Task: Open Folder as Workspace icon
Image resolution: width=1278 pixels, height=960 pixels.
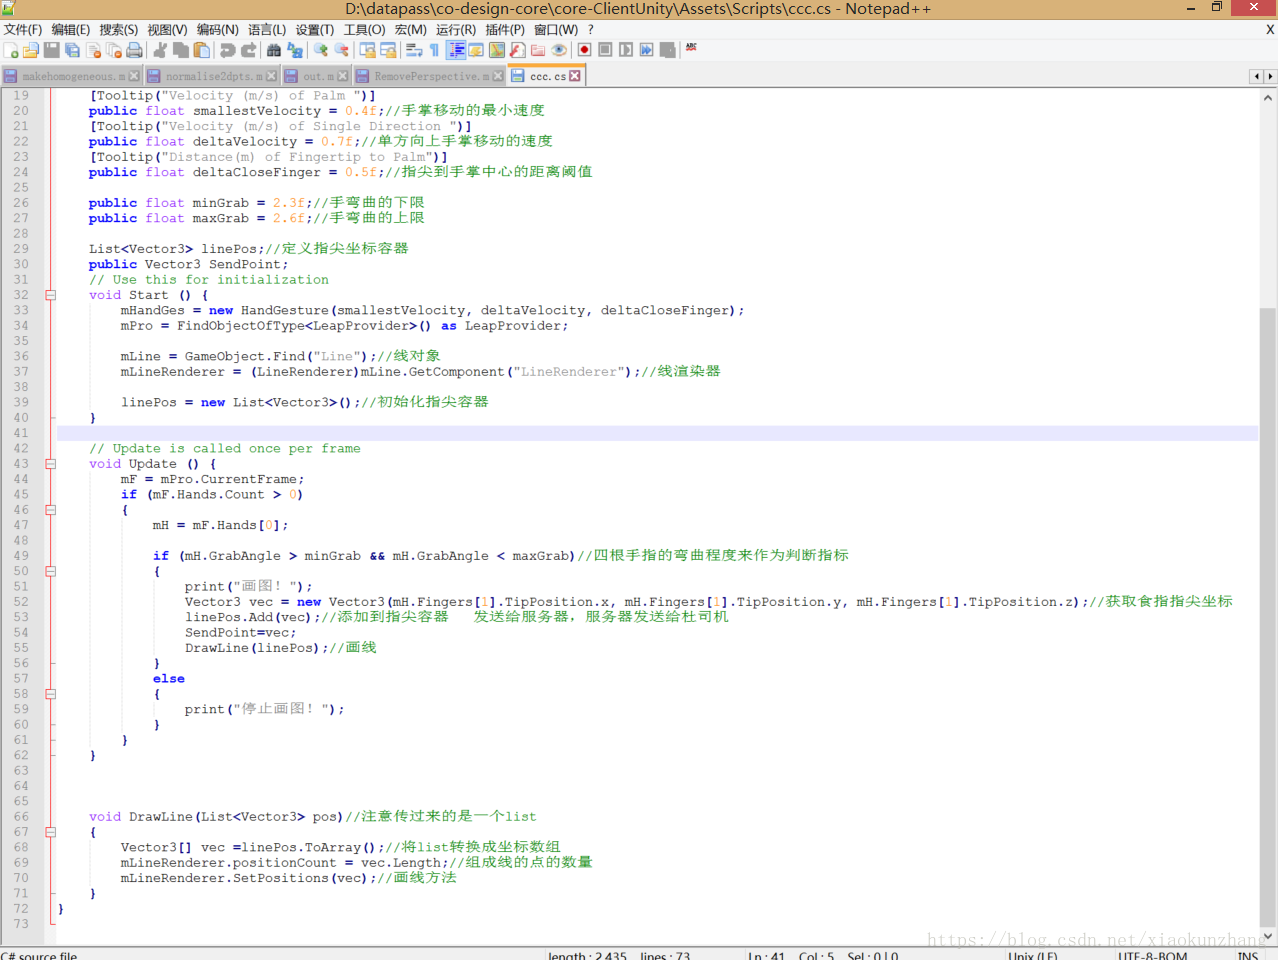Action: (x=538, y=50)
